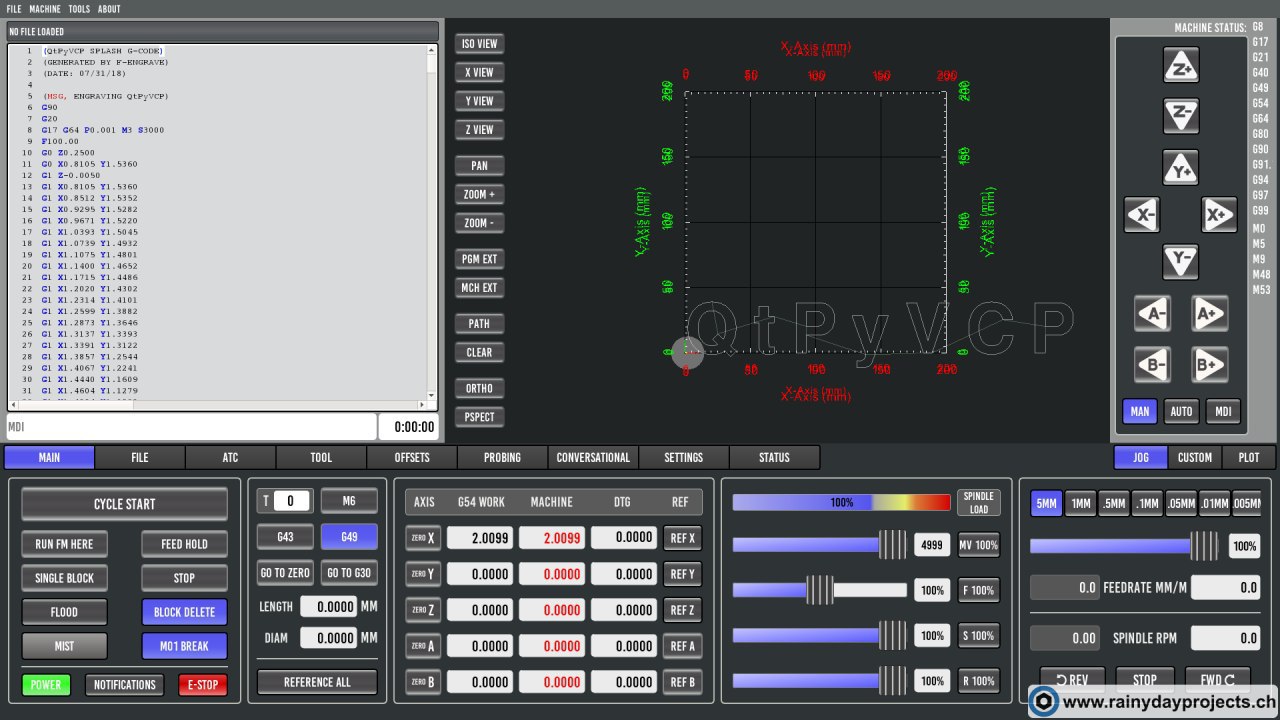Click G43 tool offset button
The image size is (1280, 720).
tap(285, 537)
